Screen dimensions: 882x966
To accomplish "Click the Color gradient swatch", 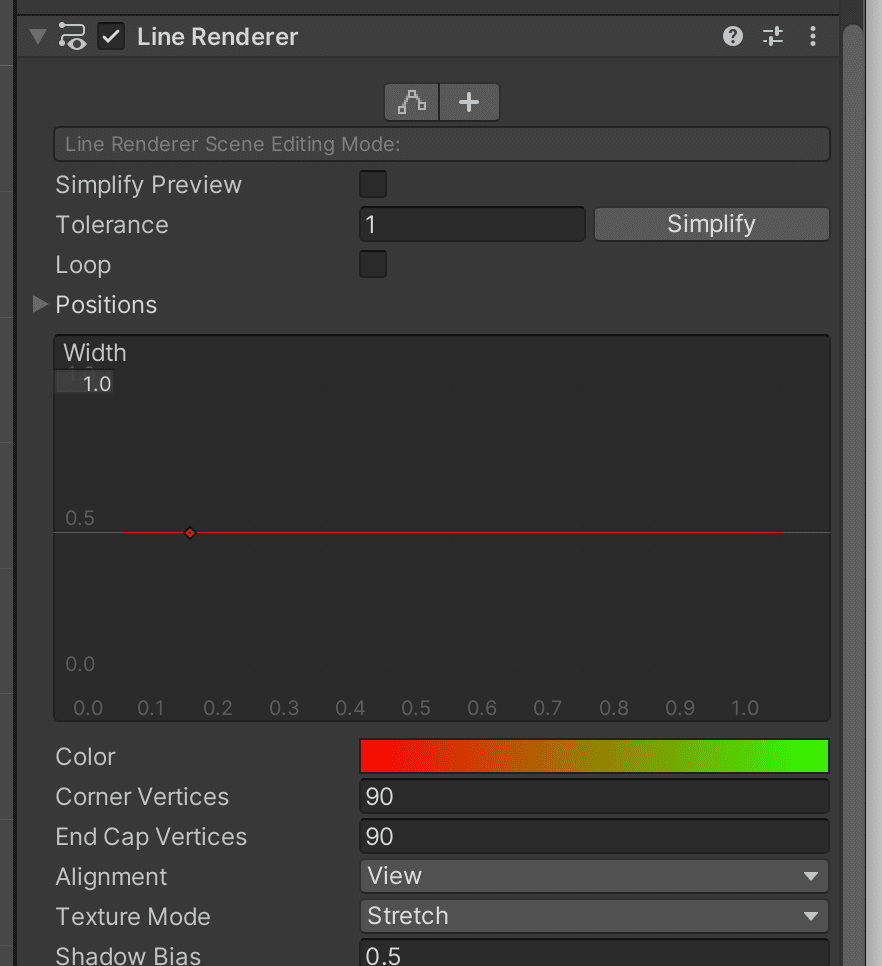I will [593, 756].
